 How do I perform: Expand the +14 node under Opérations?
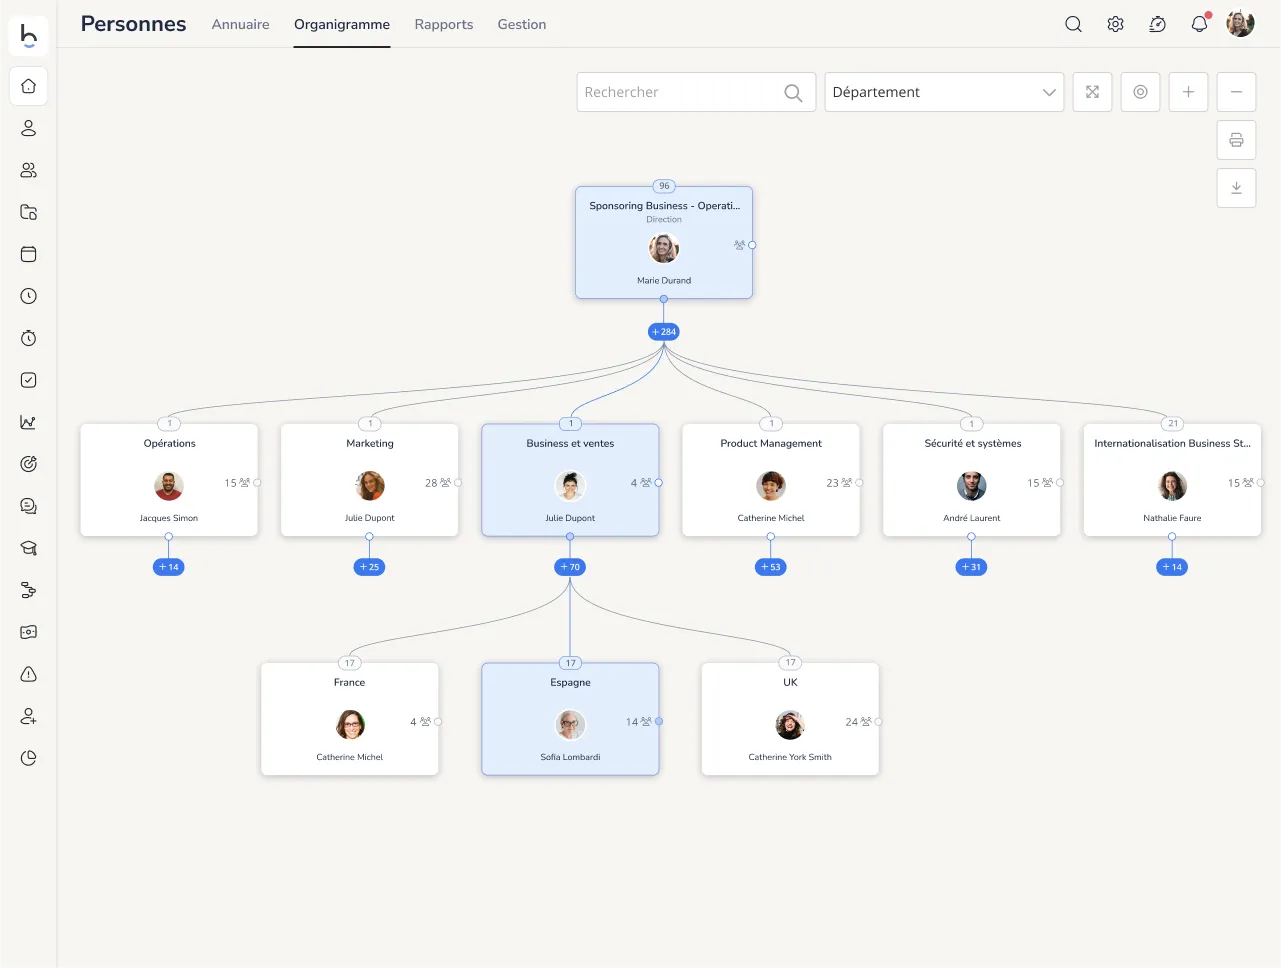(169, 567)
